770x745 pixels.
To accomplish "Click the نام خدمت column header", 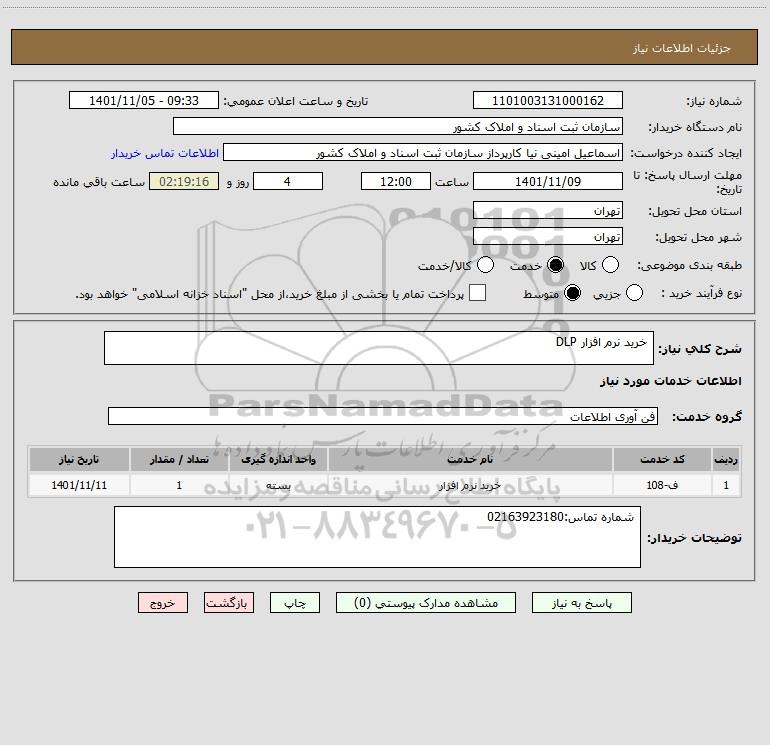I will (470, 459).
